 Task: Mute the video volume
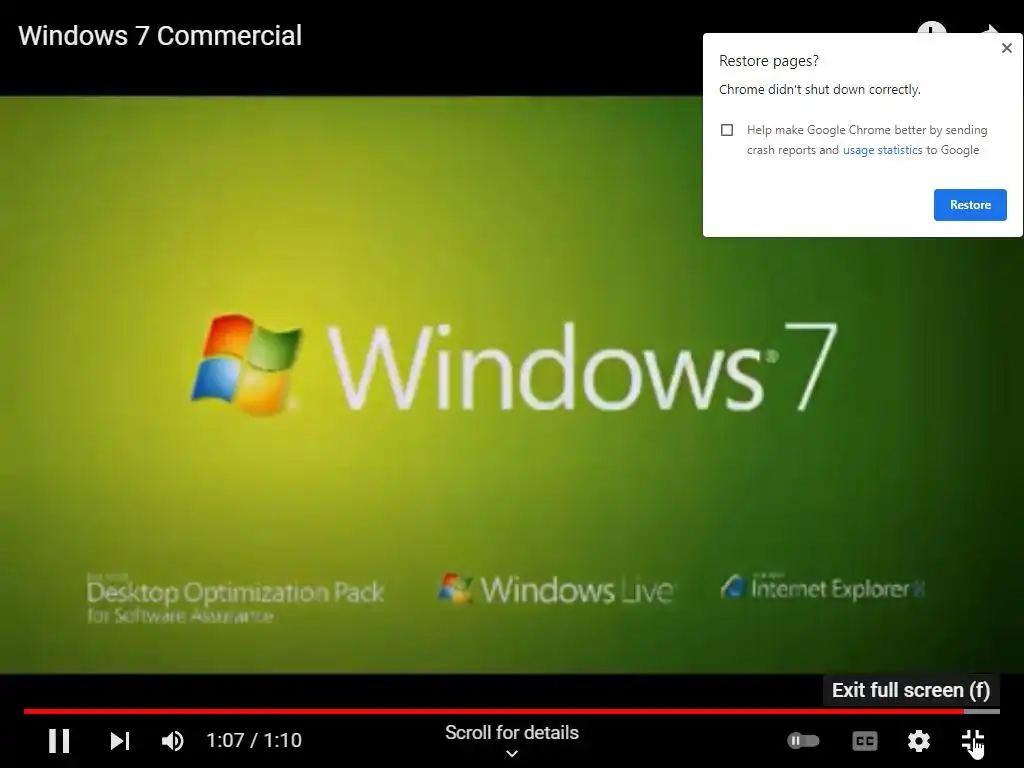click(x=172, y=741)
